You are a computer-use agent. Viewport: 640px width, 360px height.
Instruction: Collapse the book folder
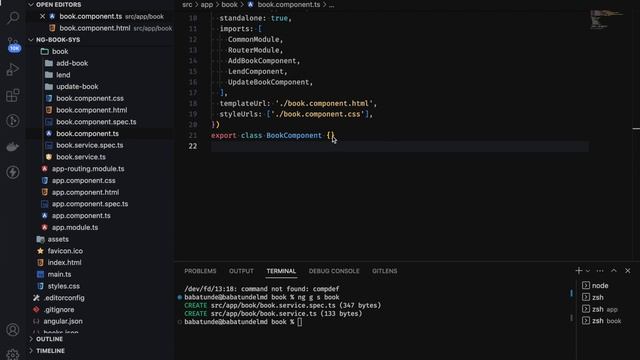click(x=60, y=51)
